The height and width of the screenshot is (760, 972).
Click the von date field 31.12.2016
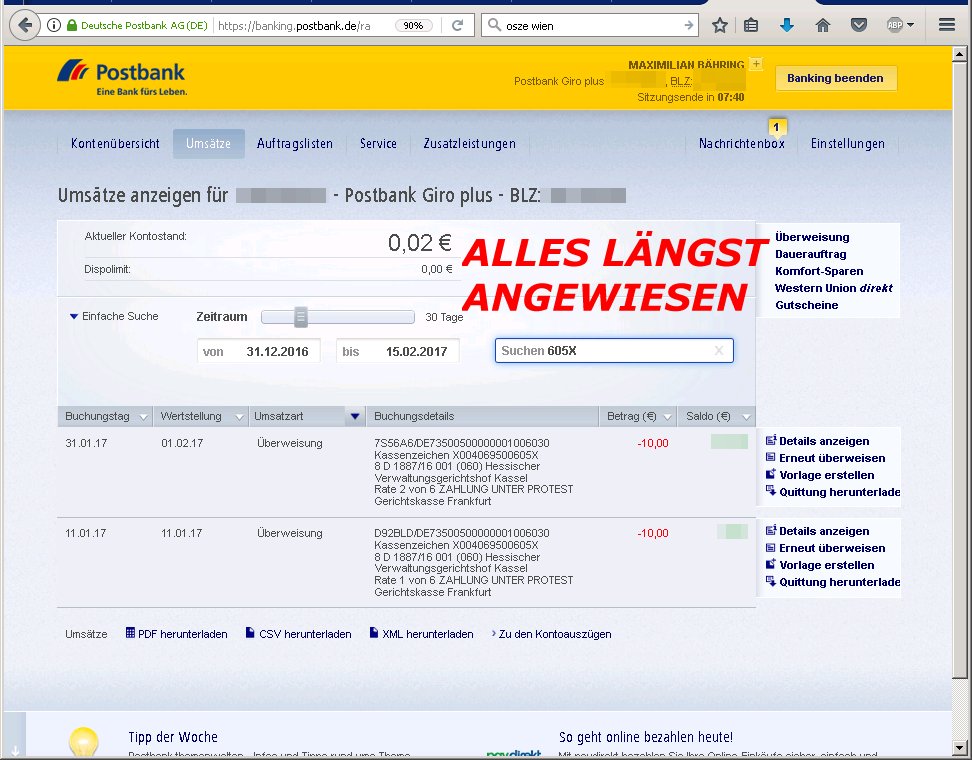click(x=258, y=351)
